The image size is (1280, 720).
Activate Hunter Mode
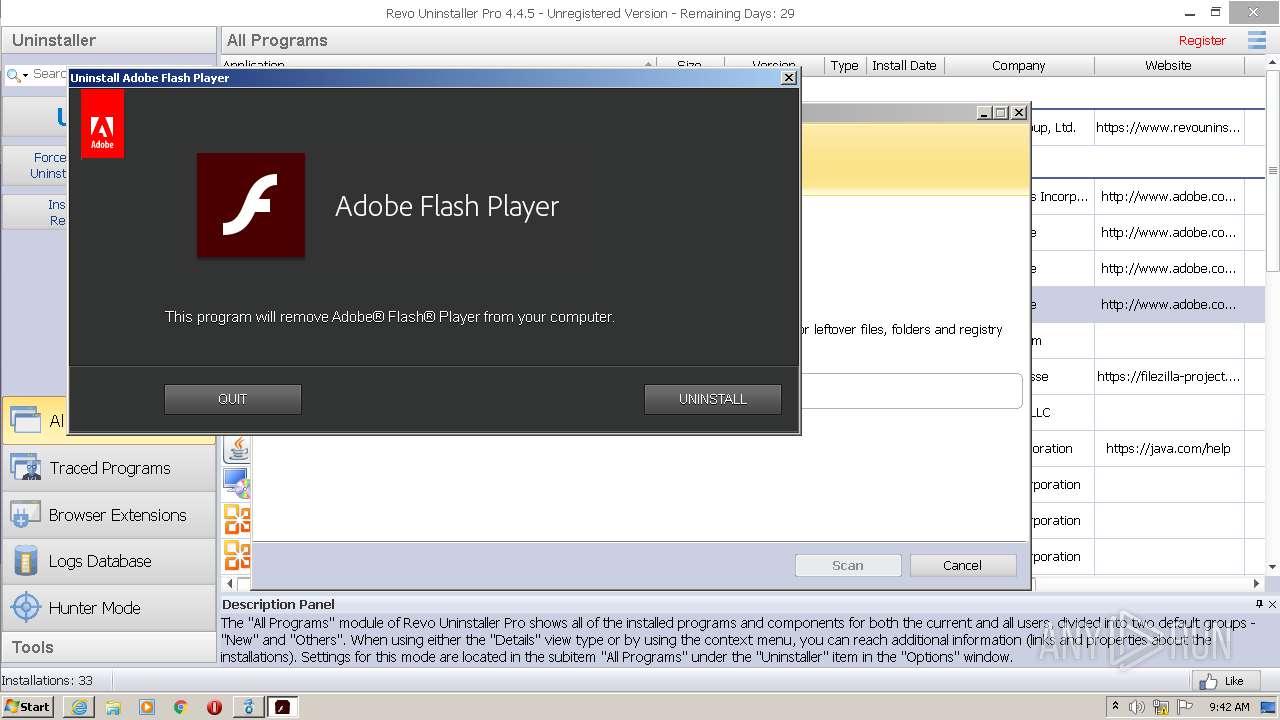pos(109,608)
